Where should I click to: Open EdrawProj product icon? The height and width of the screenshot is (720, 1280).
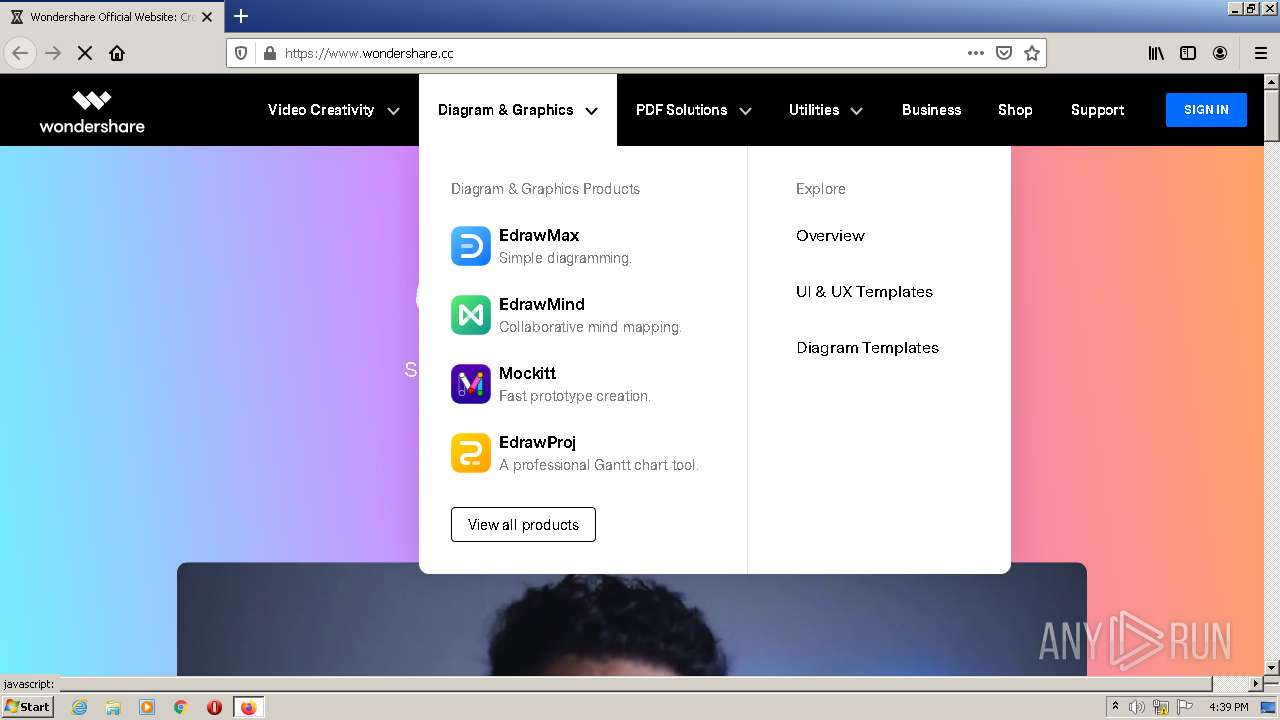(470, 453)
